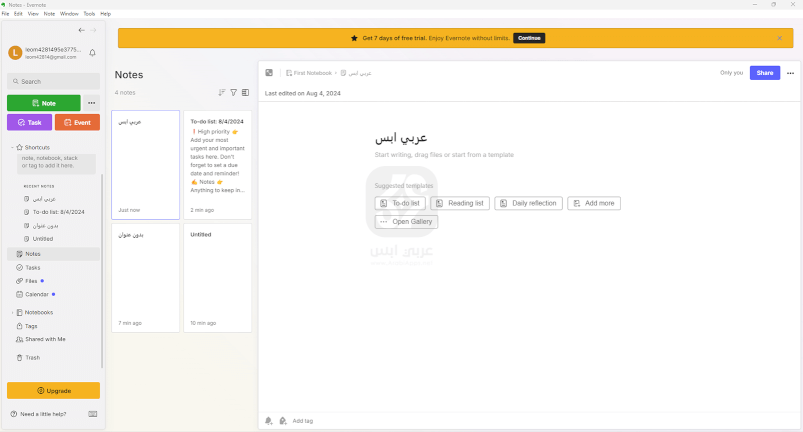This screenshot has width=803, height=432.
Task: Open To-do list: 8/4/2024 note card
Action: coord(218,165)
